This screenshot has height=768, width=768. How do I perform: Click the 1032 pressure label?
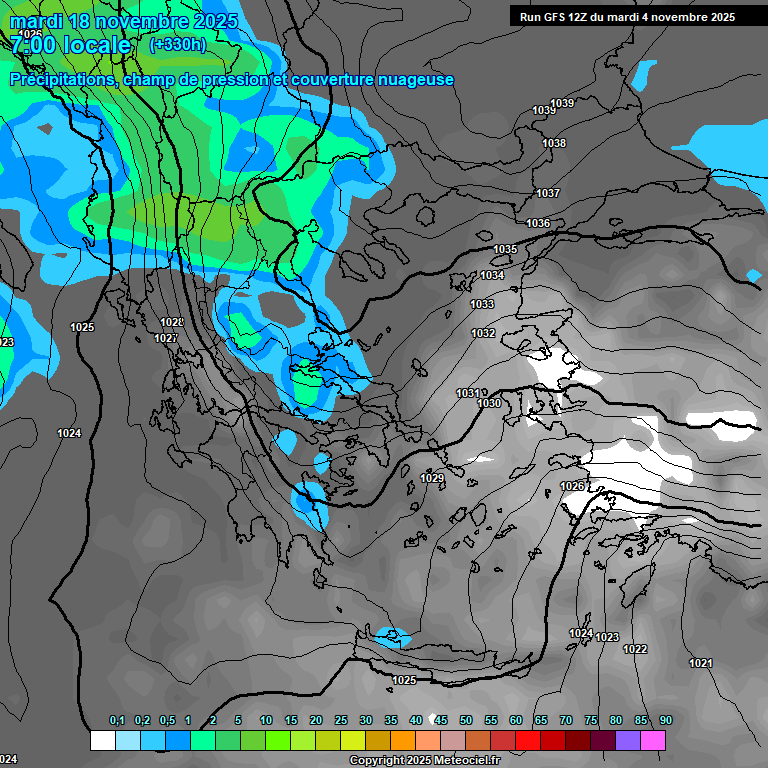(x=483, y=333)
